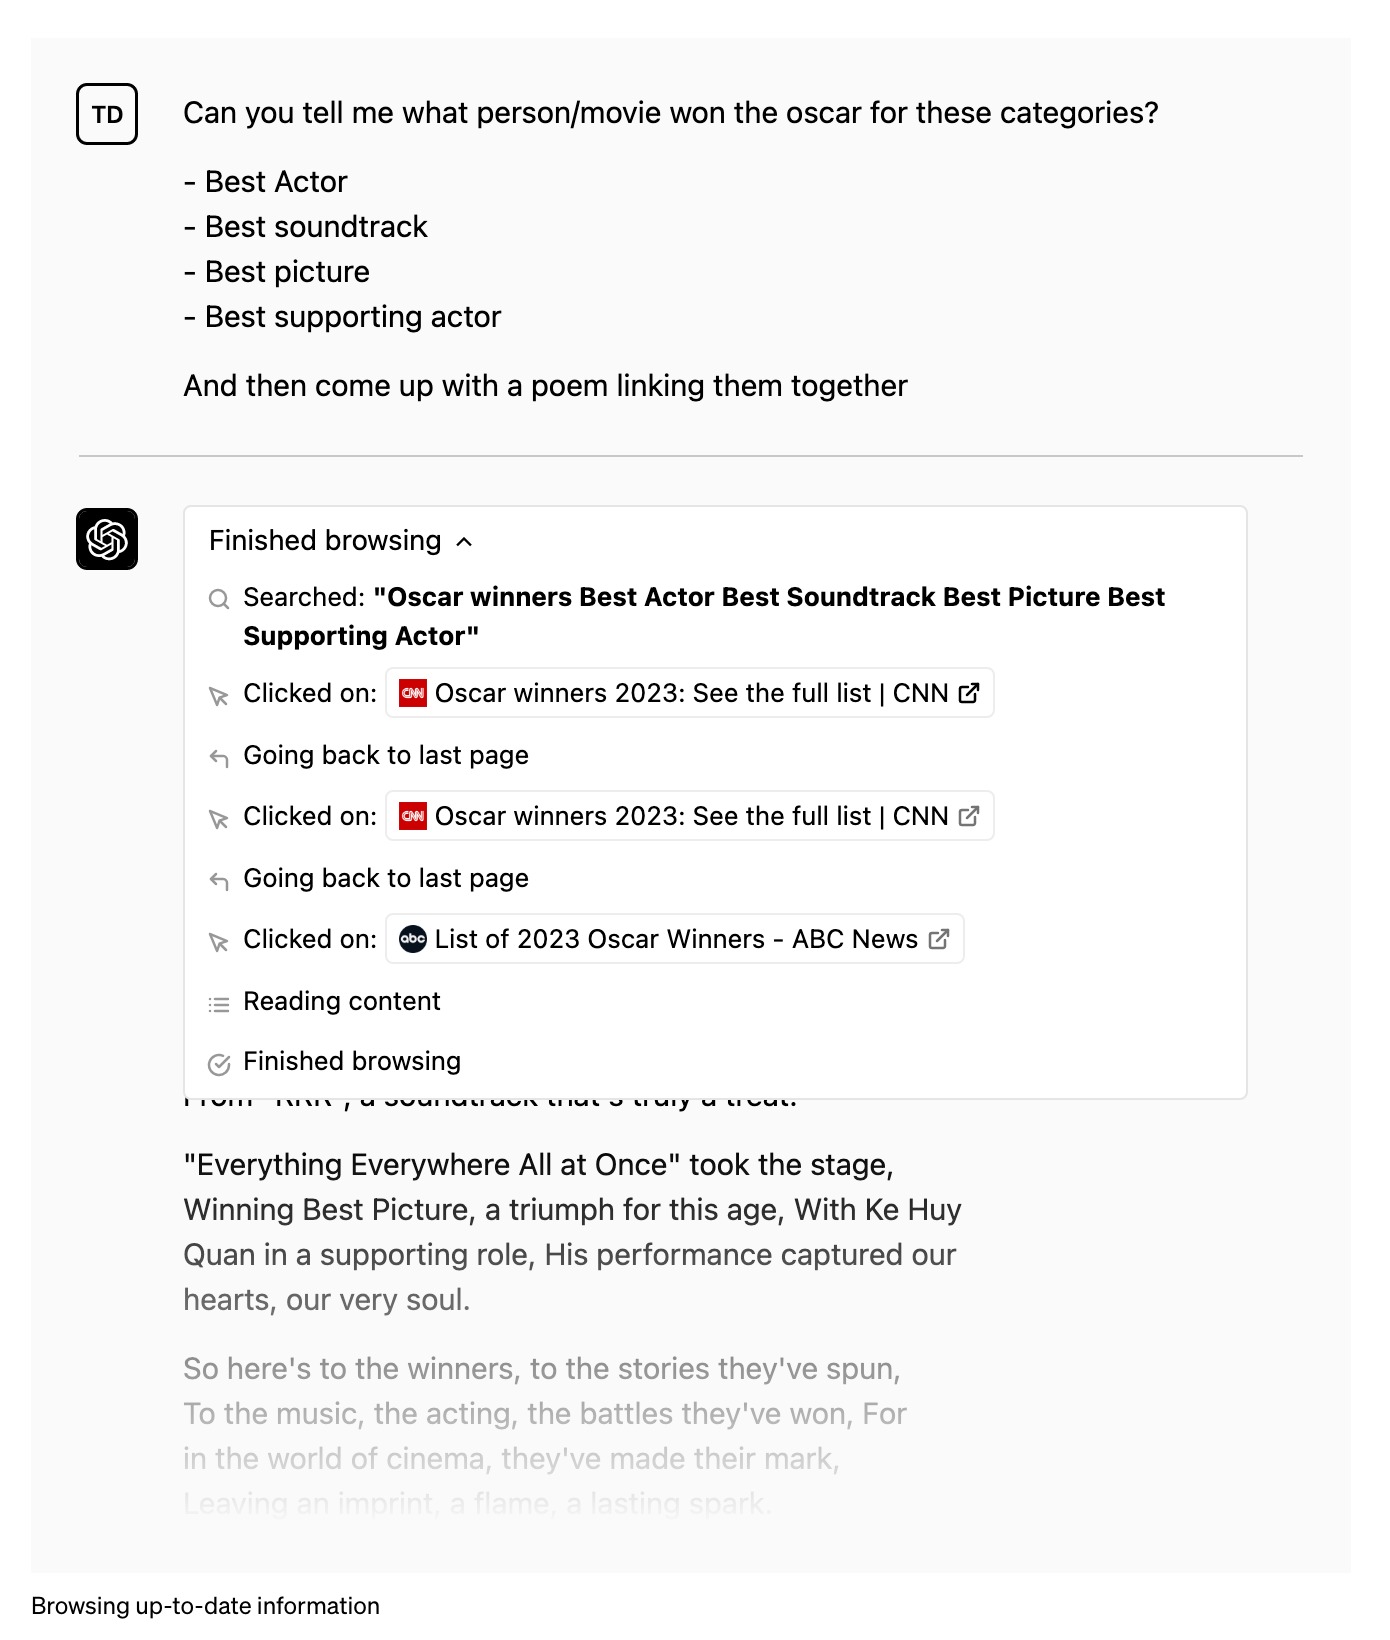Select the second Going back to last page step

(x=386, y=878)
